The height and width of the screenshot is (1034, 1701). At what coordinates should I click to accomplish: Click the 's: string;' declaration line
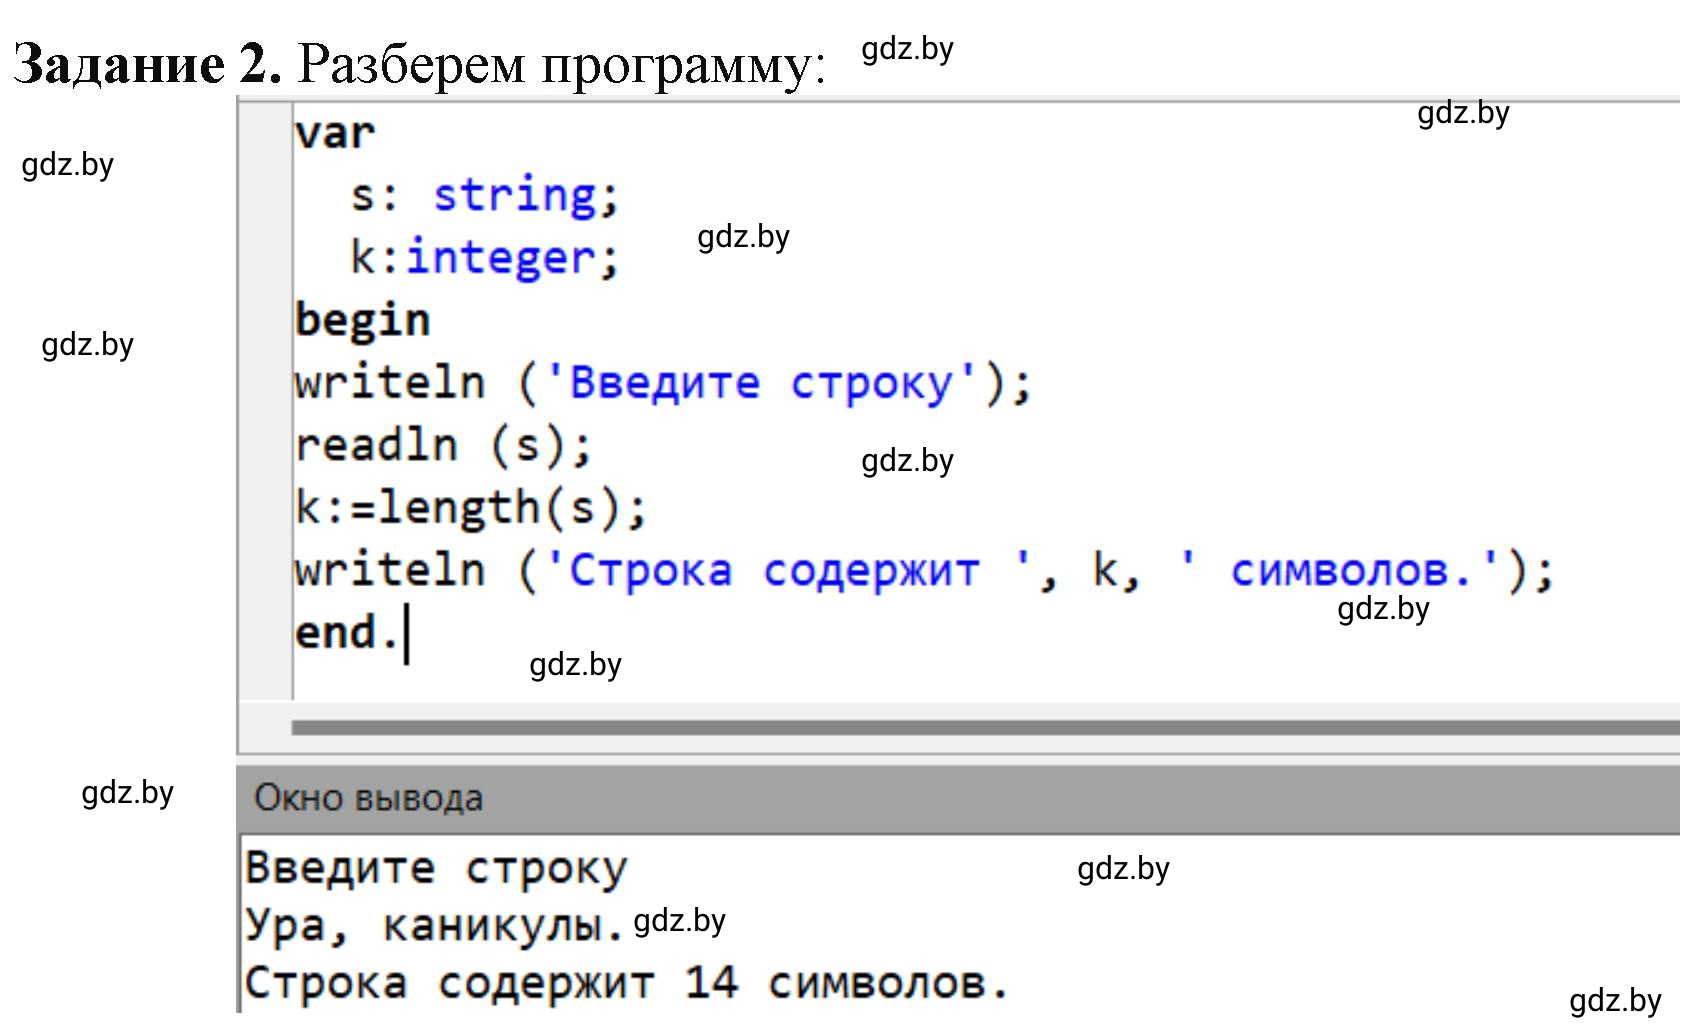485,196
